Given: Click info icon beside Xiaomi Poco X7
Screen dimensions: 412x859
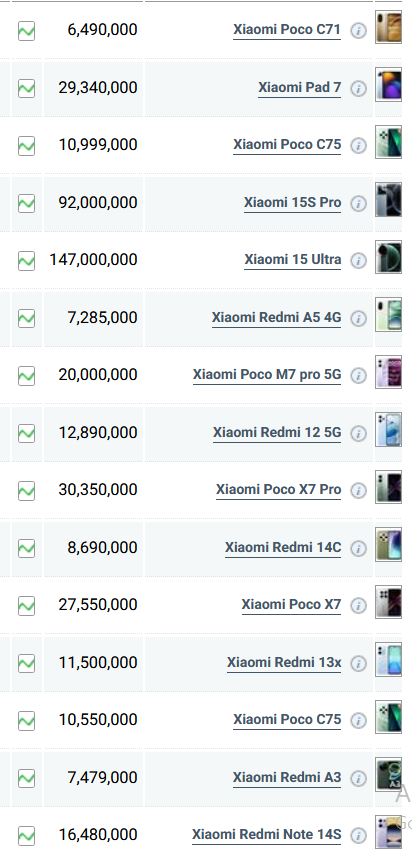Looking at the screenshot, I should click(358, 605).
